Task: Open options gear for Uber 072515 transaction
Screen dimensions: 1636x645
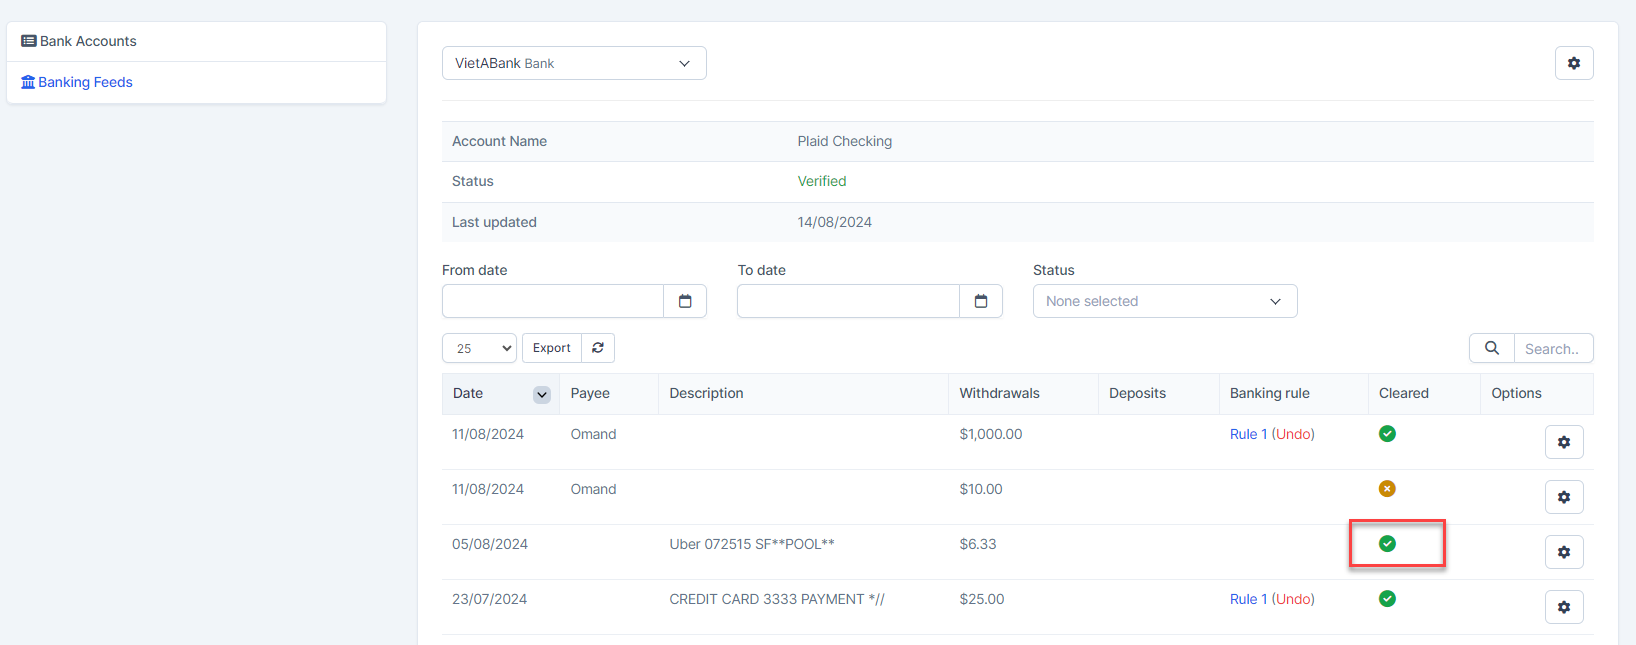Action: pyautogui.click(x=1564, y=552)
